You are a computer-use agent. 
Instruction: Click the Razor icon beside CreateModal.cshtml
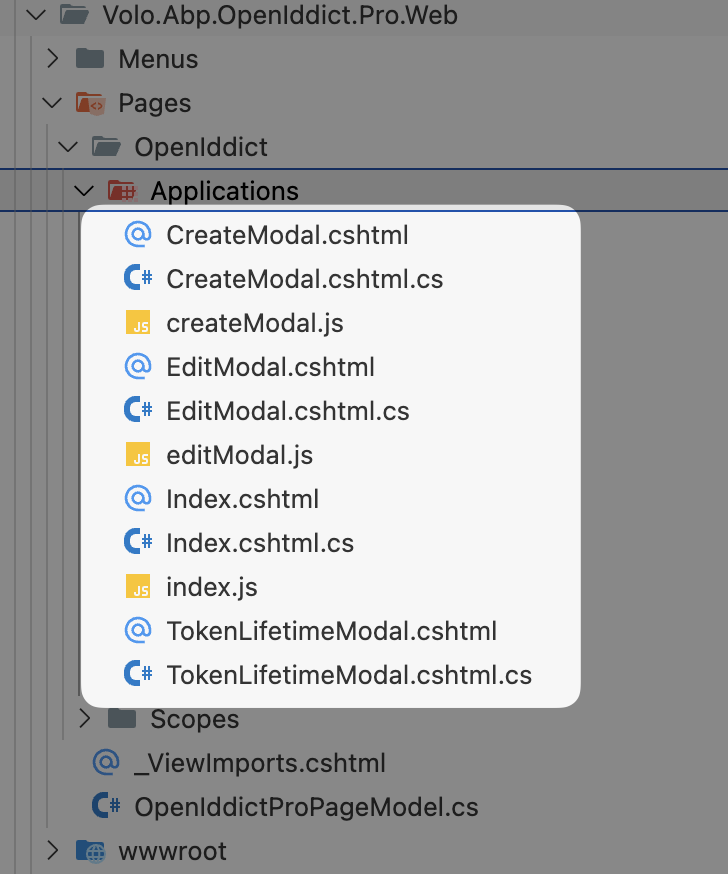[x=137, y=235]
